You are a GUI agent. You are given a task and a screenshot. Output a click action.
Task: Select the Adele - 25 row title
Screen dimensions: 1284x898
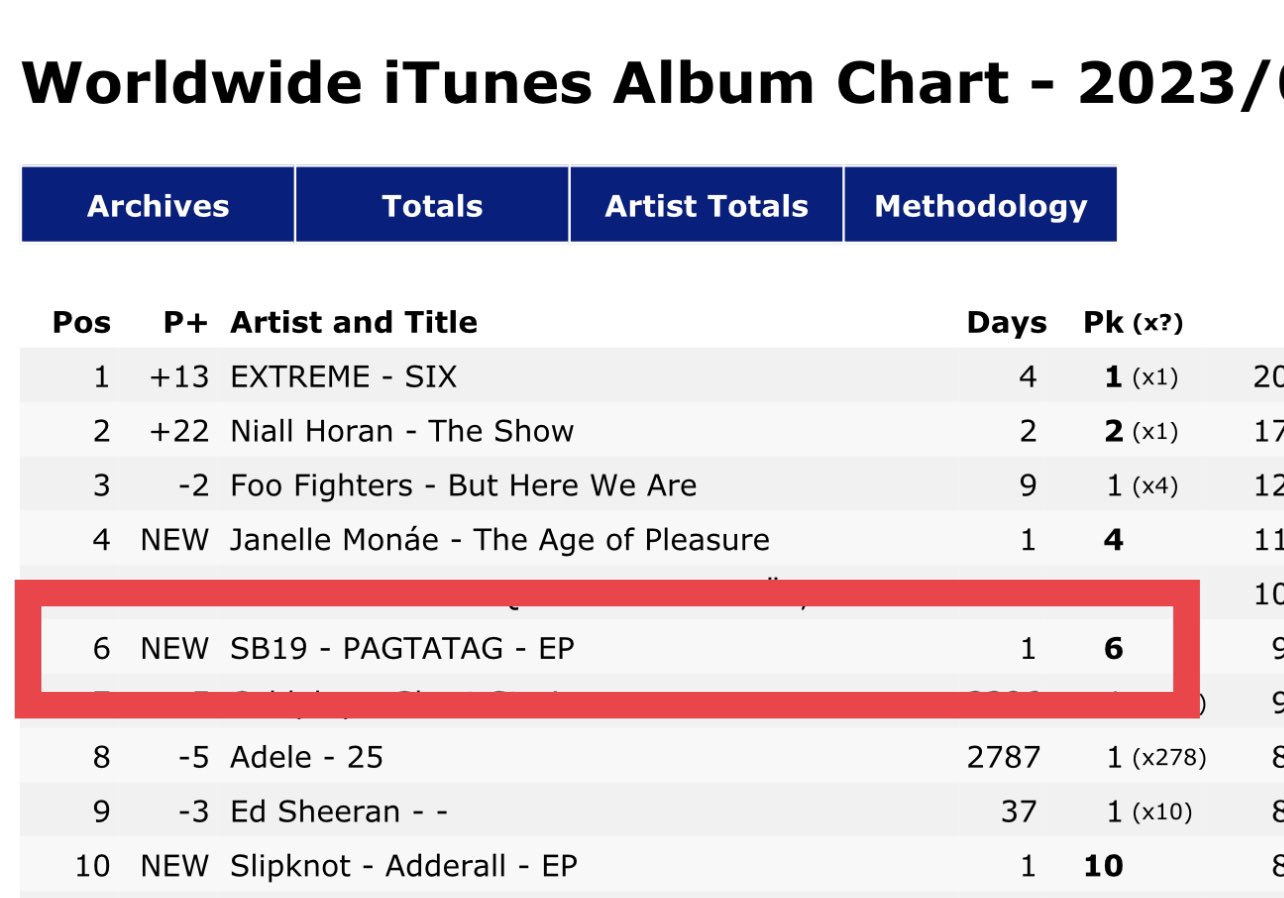307,757
